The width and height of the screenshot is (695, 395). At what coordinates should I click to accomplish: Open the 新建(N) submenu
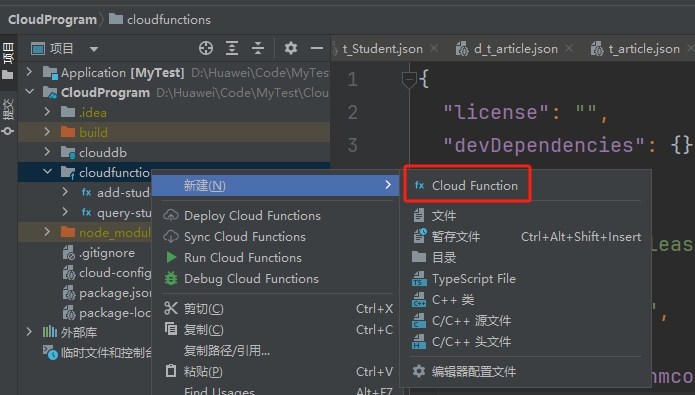click(275, 185)
